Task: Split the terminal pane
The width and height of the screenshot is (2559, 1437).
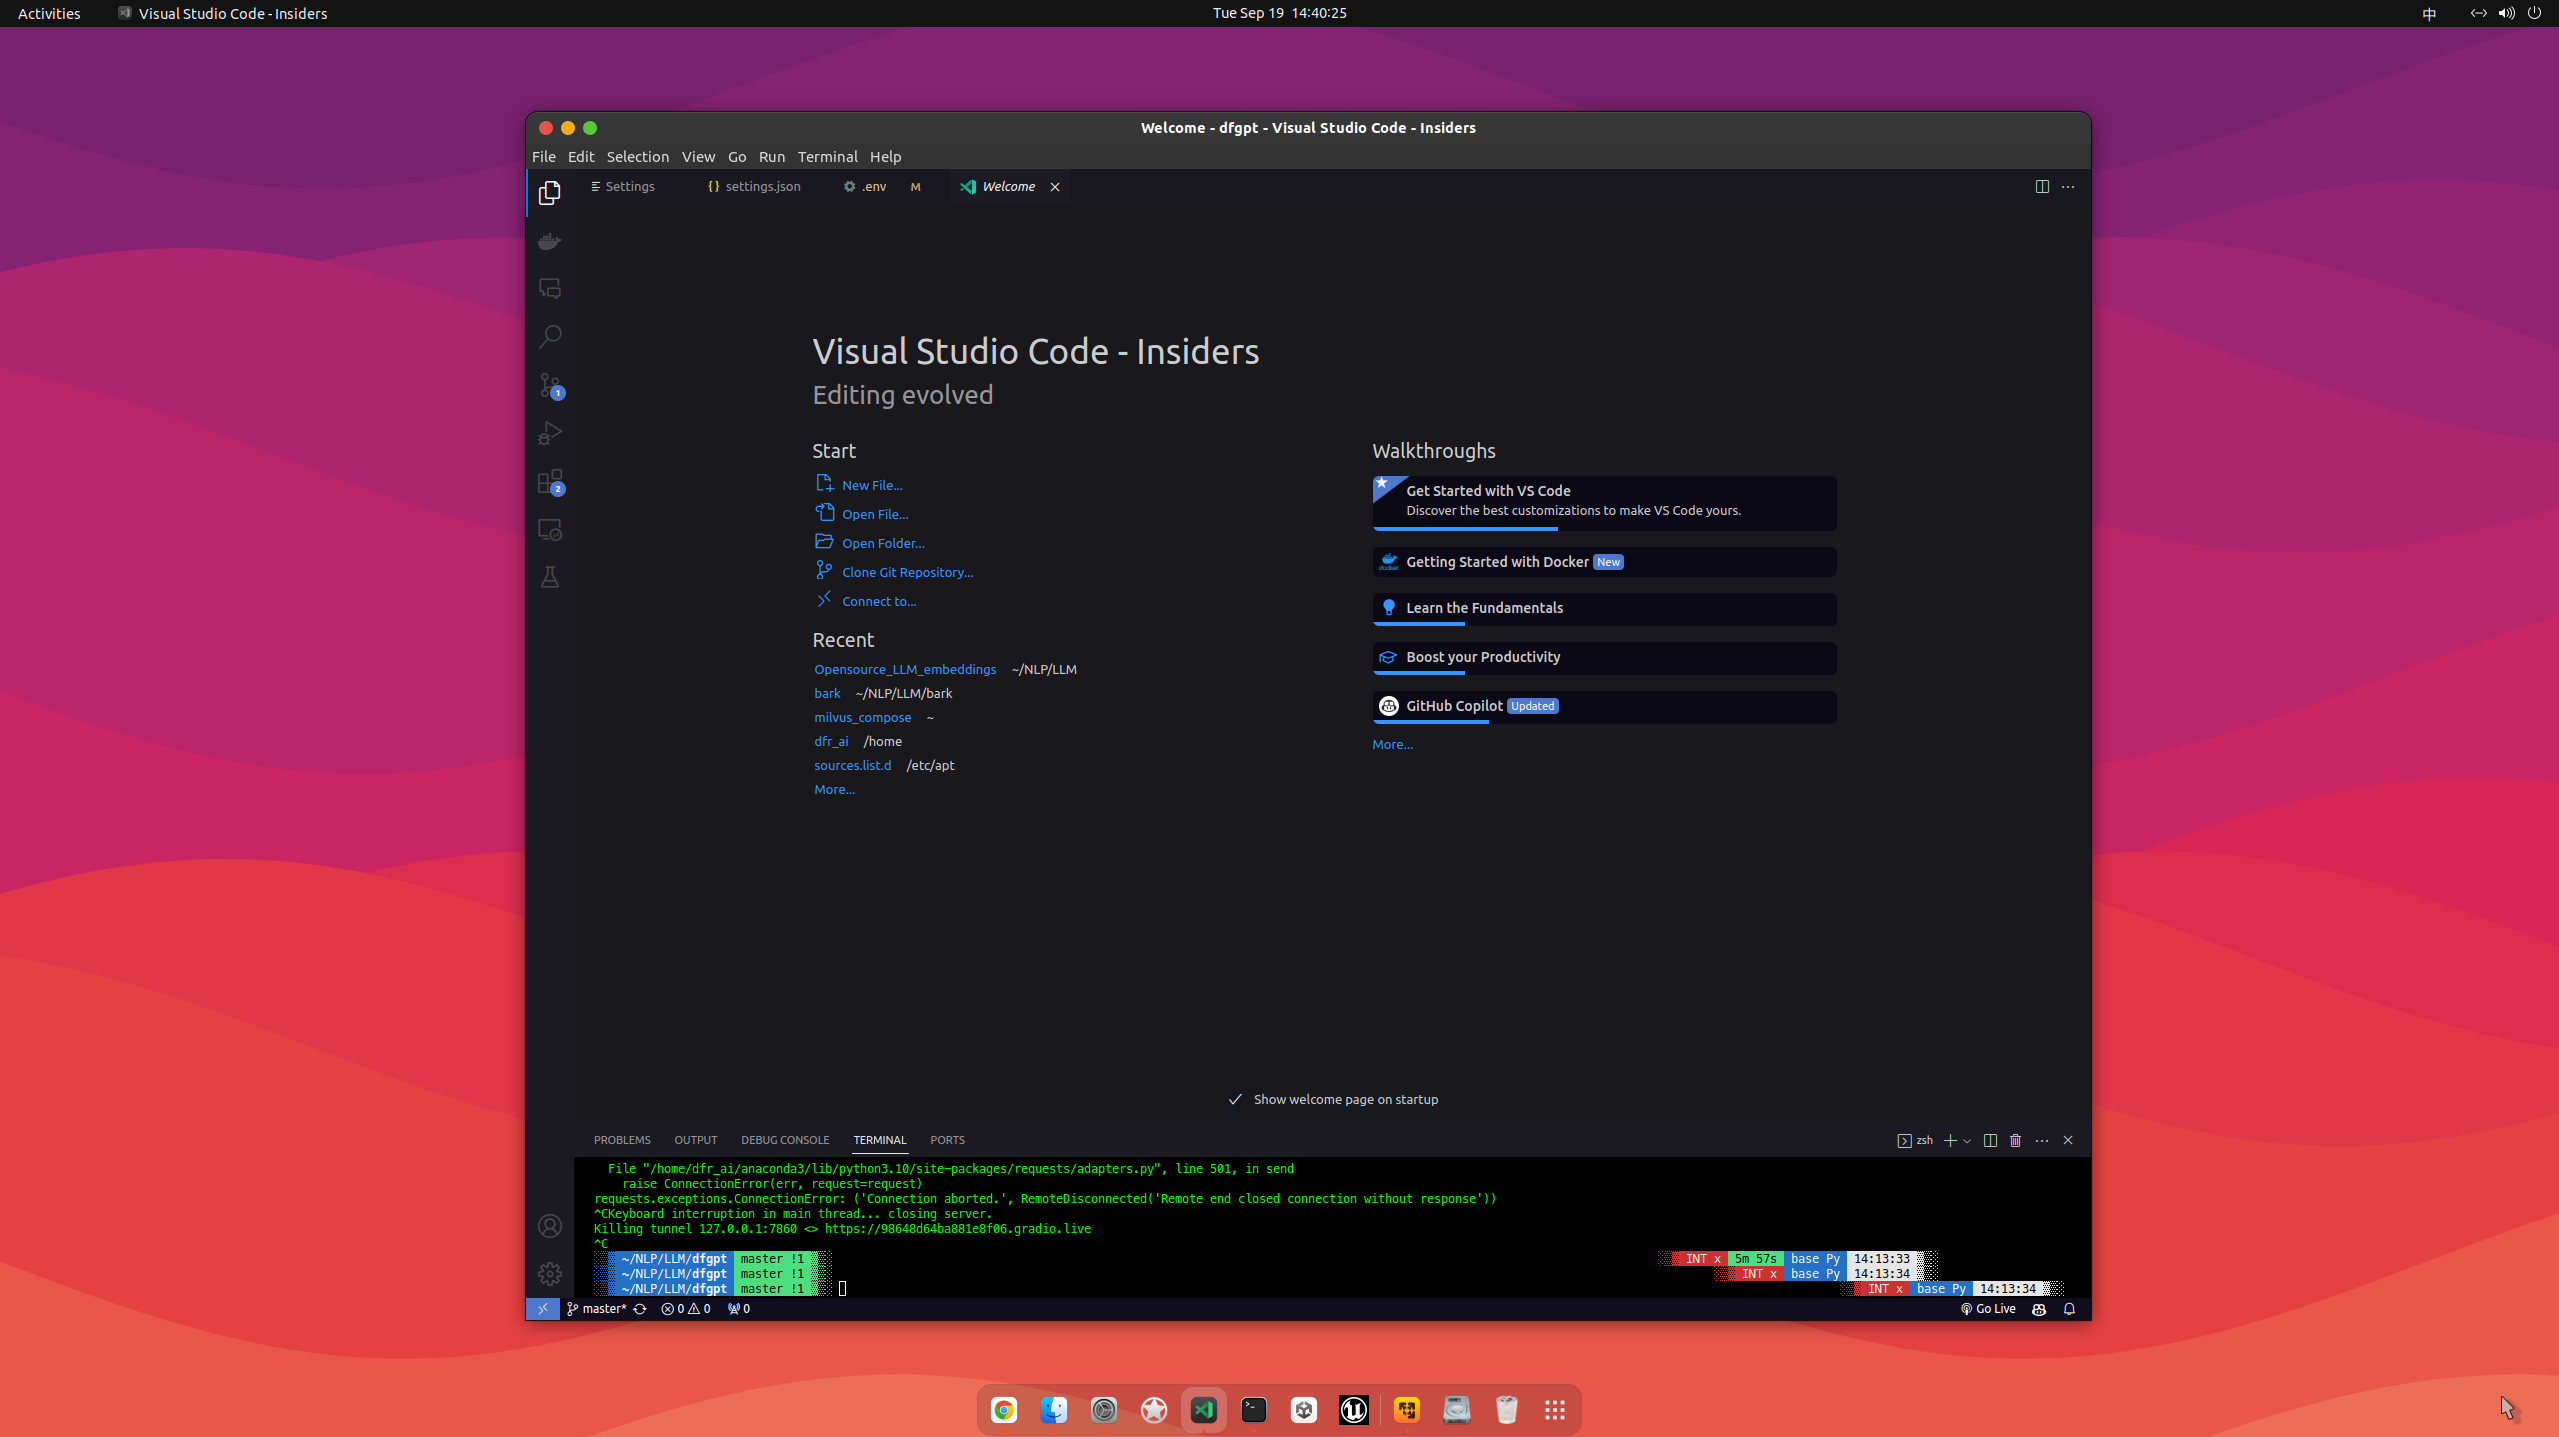Action: (1989, 1140)
